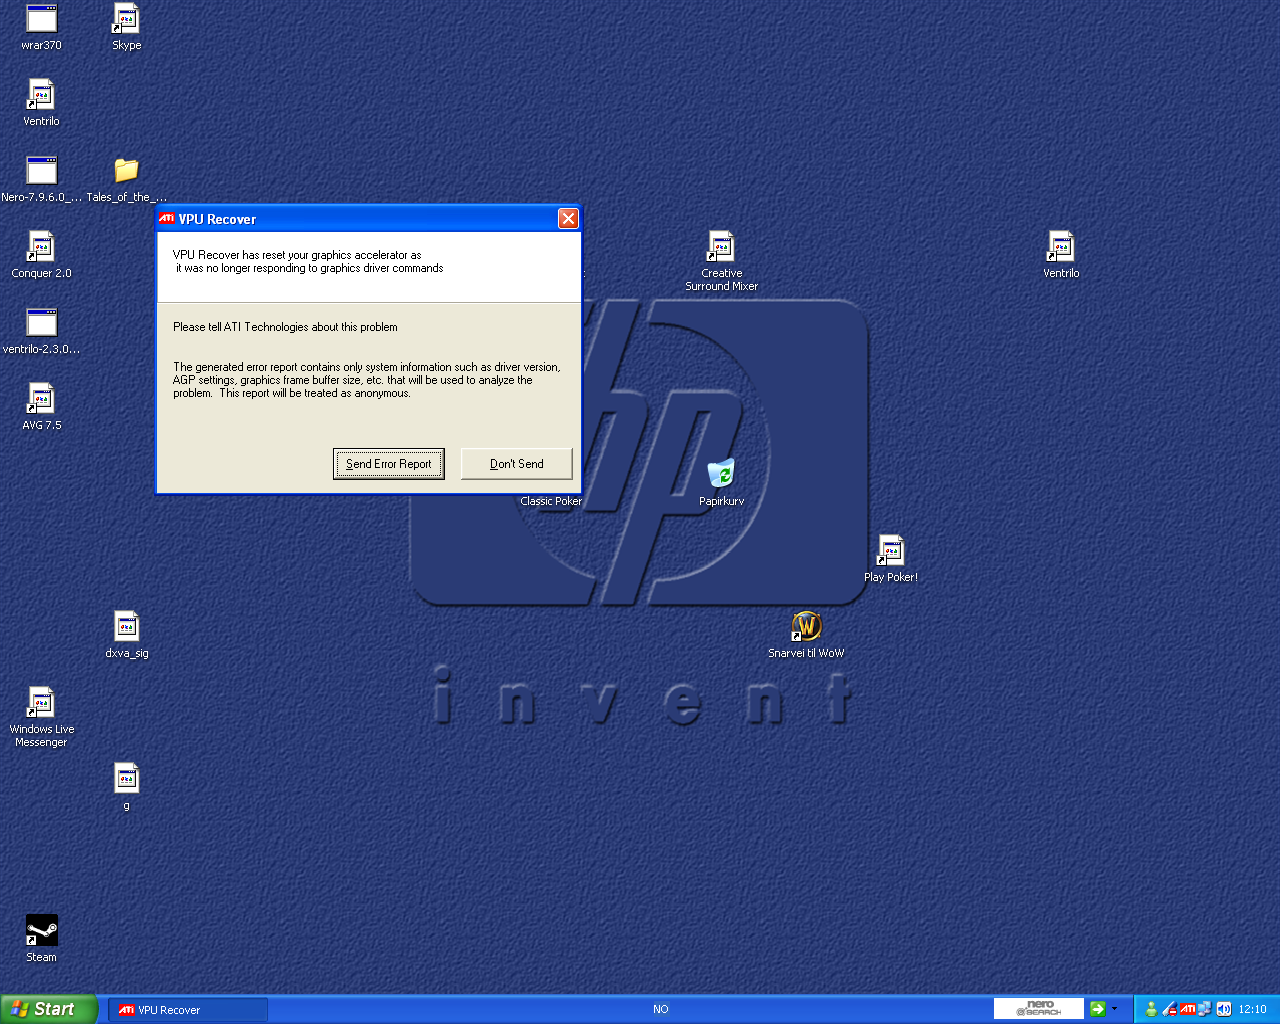1280x1024 pixels.
Task: Select the Papirkurv recycle bin icon
Action: click(x=721, y=475)
